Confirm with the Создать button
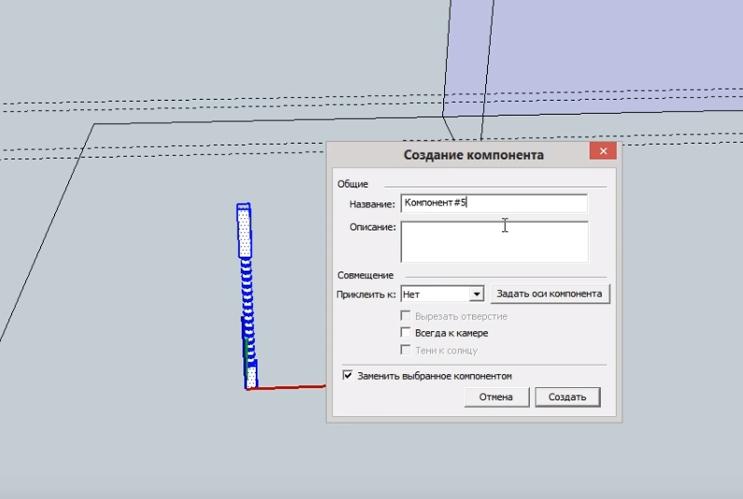Screen dimensions: 743x499 (567, 397)
